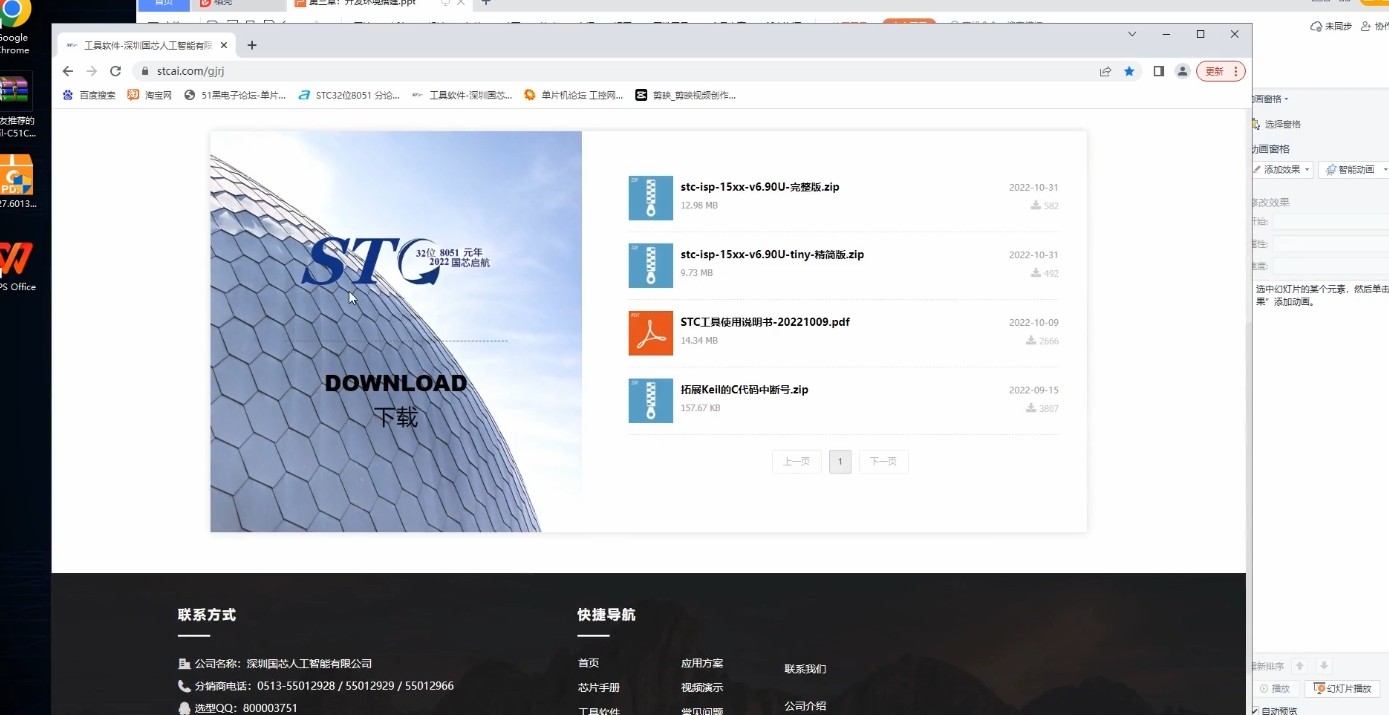Download stc-isp-15xx-v6.90U-完整版.zip
Image resolution: width=1389 pixels, height=715 pixels.
pos(760,187)
